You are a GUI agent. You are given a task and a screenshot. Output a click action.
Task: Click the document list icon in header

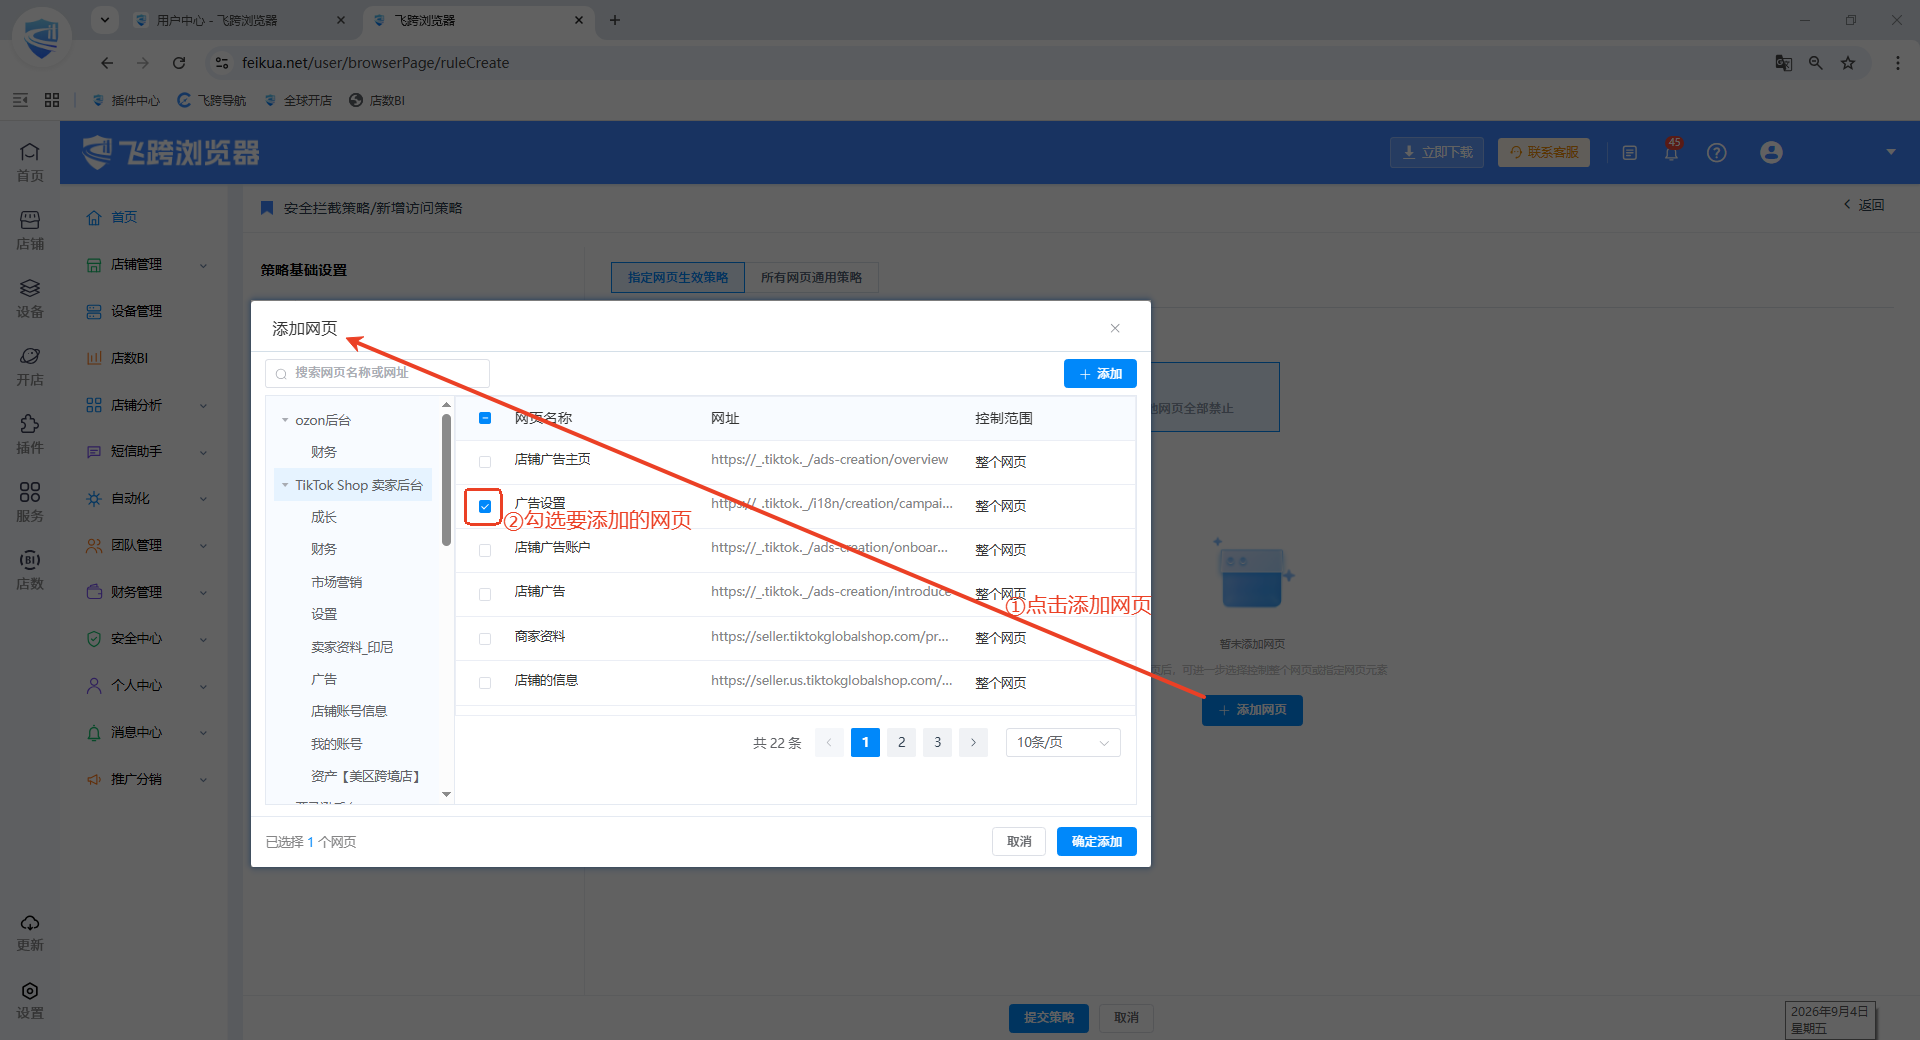click(1630, 153)
